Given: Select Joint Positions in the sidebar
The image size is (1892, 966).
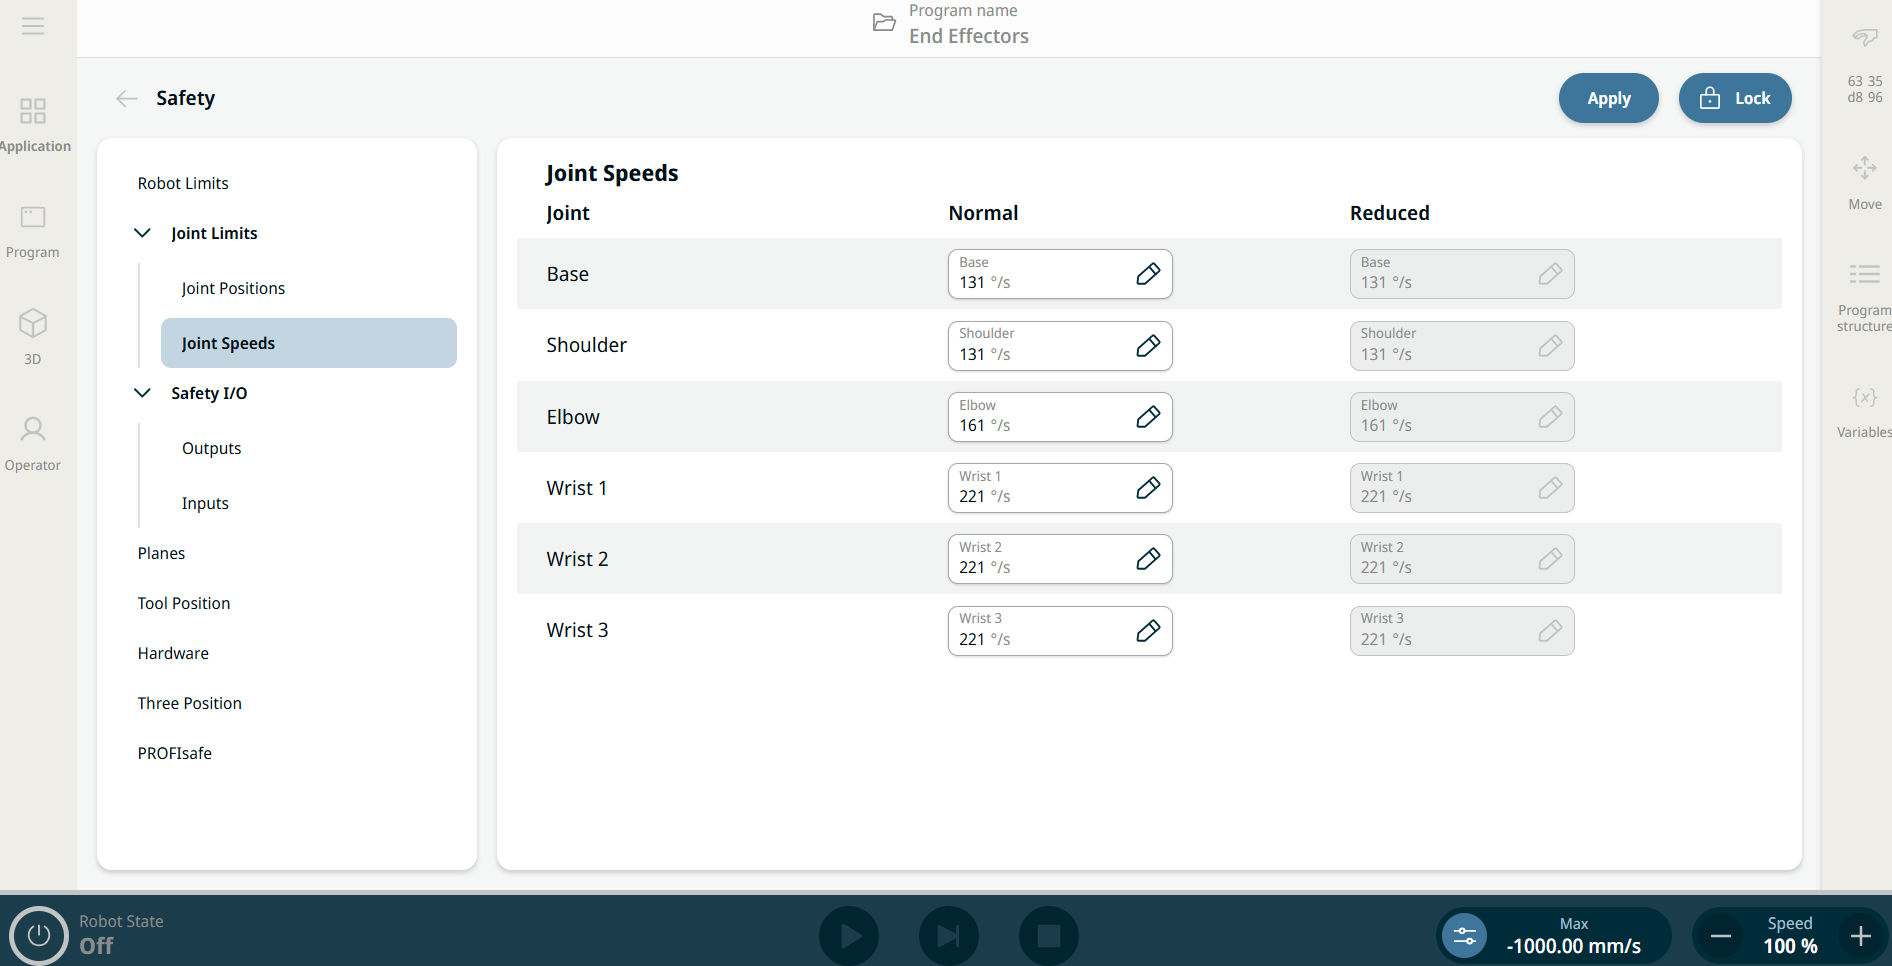Looking at the screenshot, I should coord(233,288).
